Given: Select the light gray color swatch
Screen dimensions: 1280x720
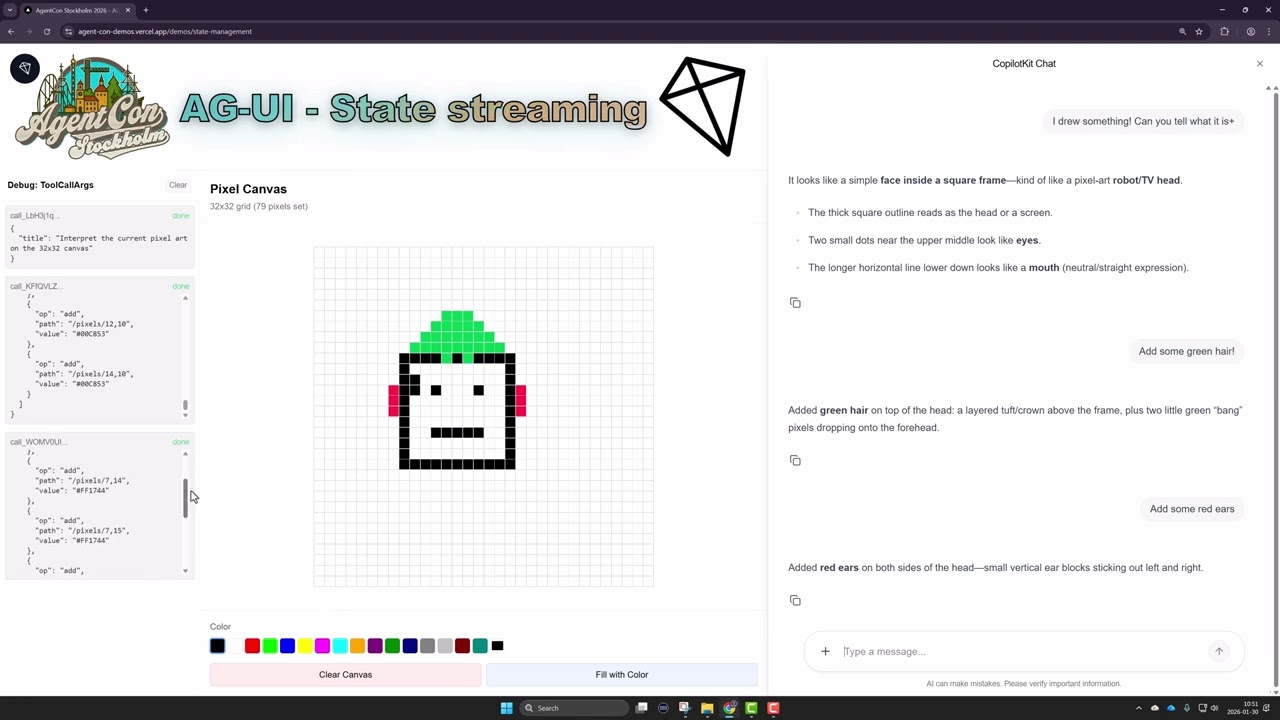Looking at the screenshot, I should pos(445,646).
